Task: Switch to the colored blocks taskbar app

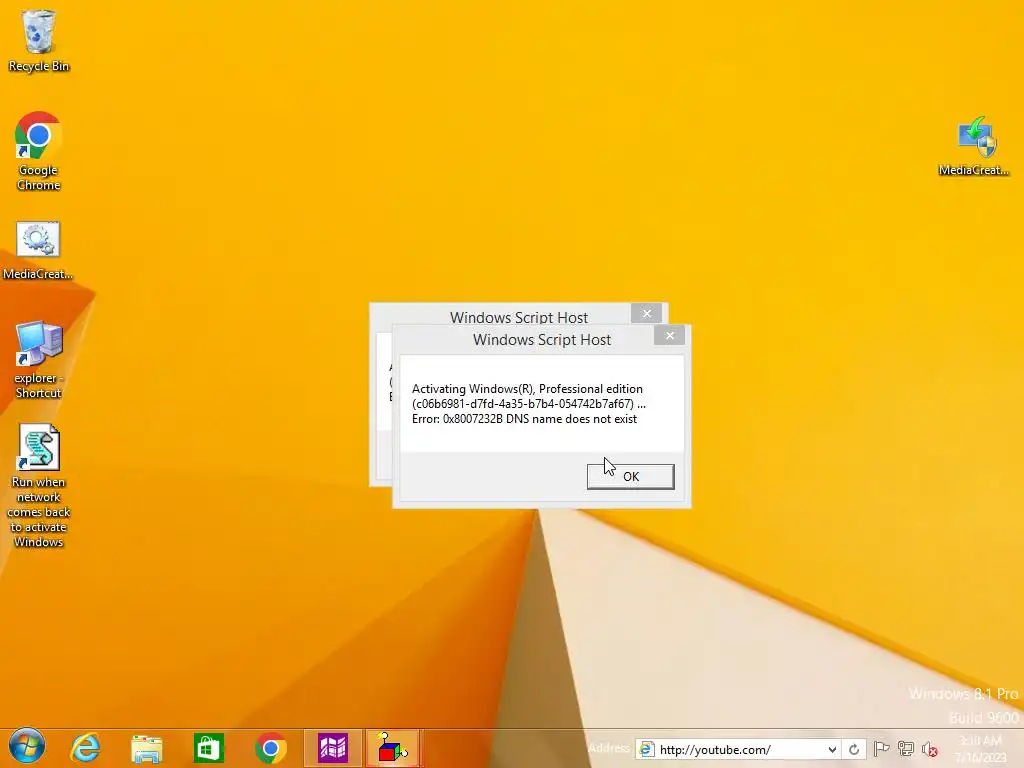Action: (392, 748)
